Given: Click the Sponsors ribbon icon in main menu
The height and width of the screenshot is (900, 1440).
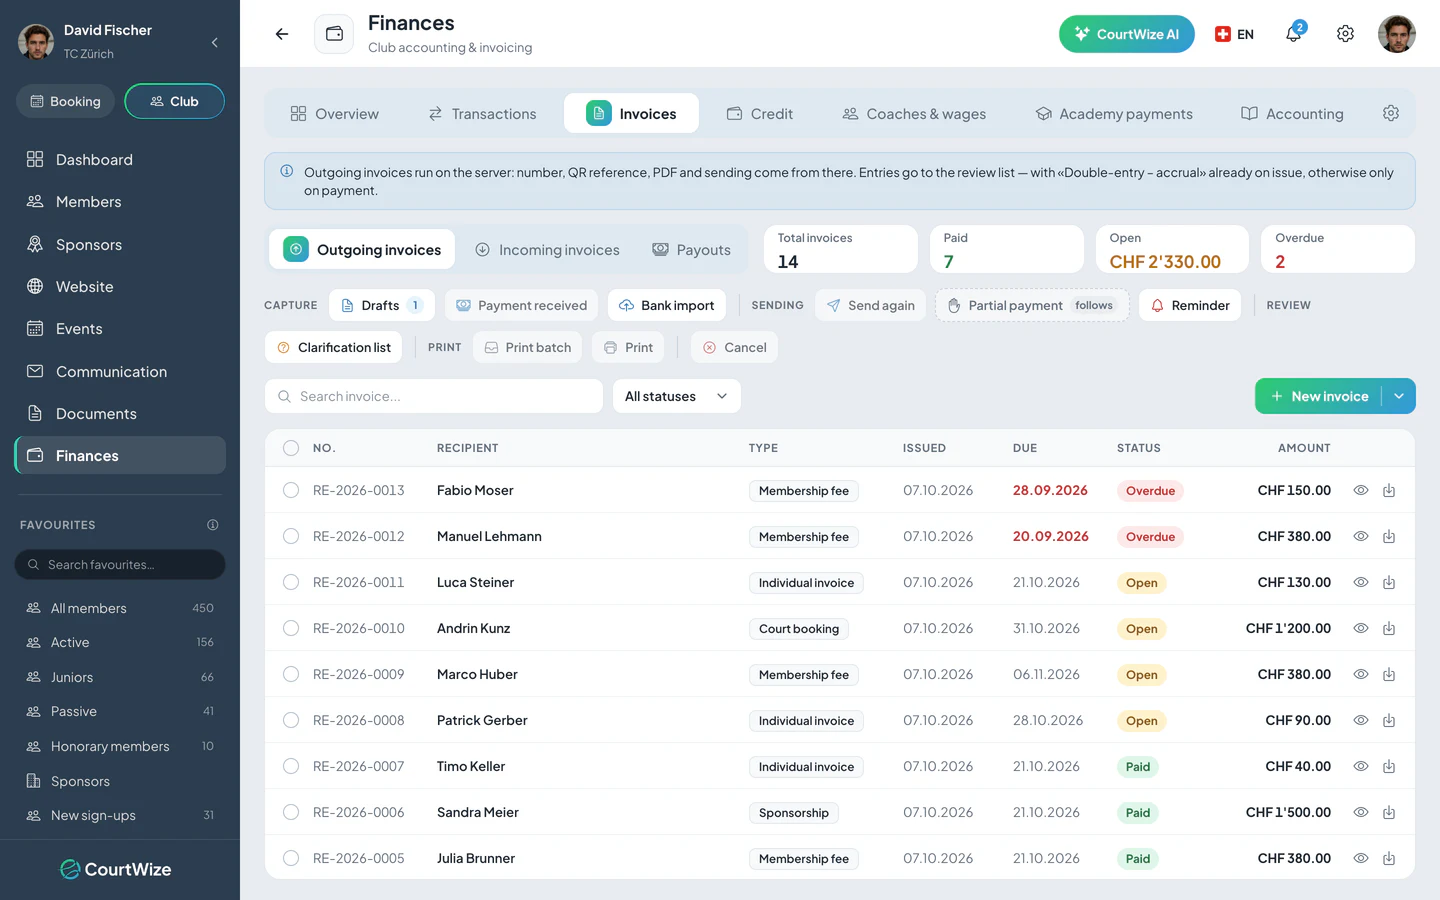Looking at the screenshot, I should click(x=35, y=244).
